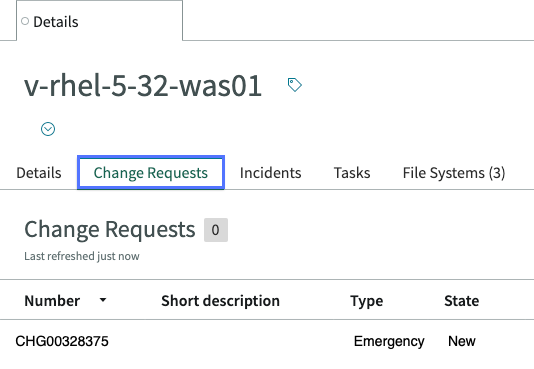Click the Last refreshed just now text

click(82, 256)
